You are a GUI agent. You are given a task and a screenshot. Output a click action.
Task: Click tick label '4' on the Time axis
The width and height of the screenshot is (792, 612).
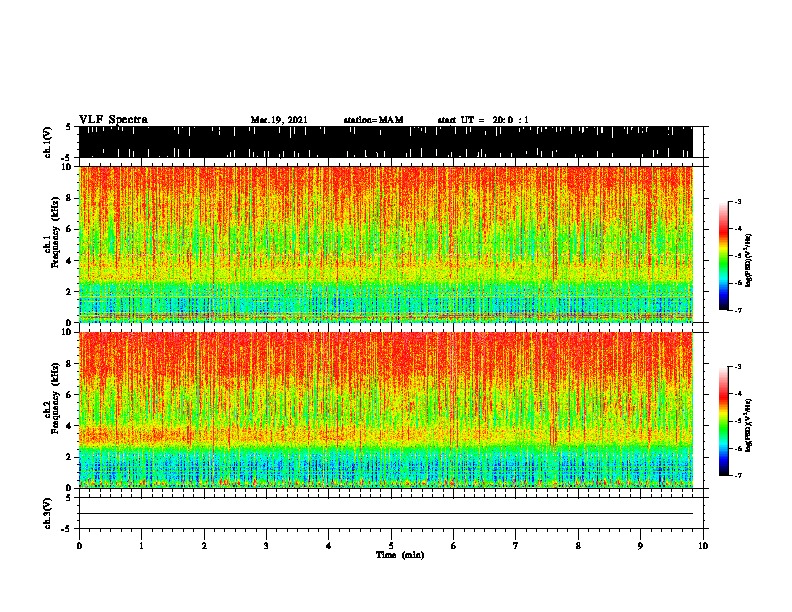tap(329, 546)
